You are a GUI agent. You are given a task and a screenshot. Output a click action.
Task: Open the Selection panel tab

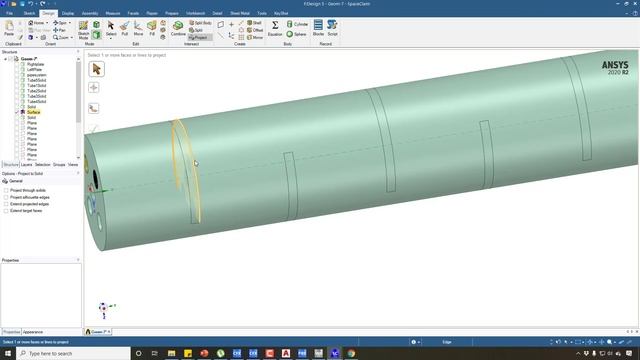(x=42, y=165)
